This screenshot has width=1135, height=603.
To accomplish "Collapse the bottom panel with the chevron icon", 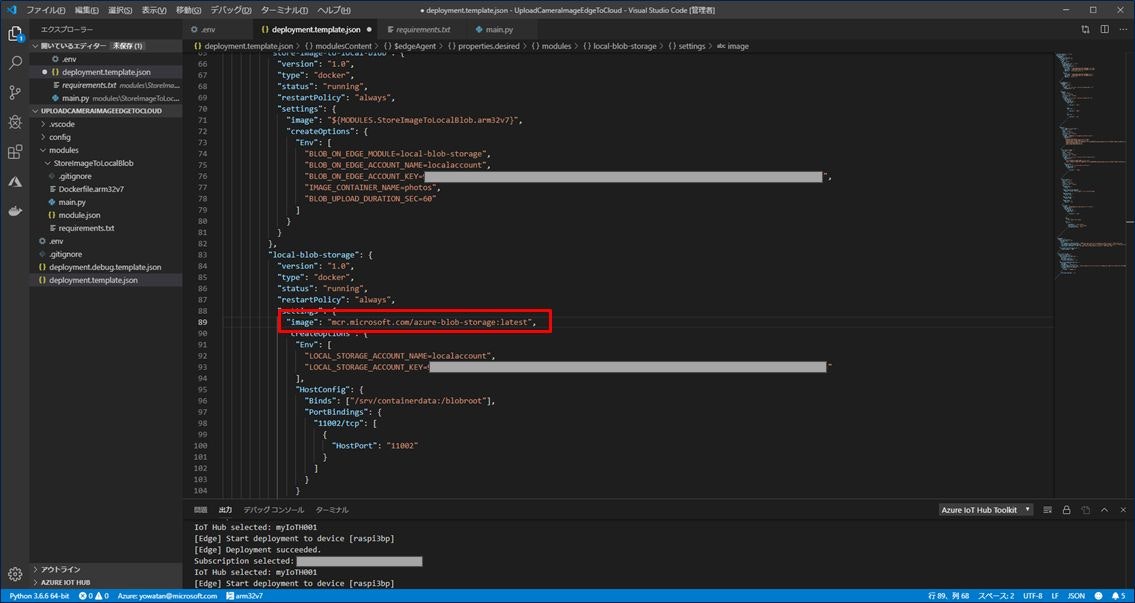I will click(x=1105, y=510).
